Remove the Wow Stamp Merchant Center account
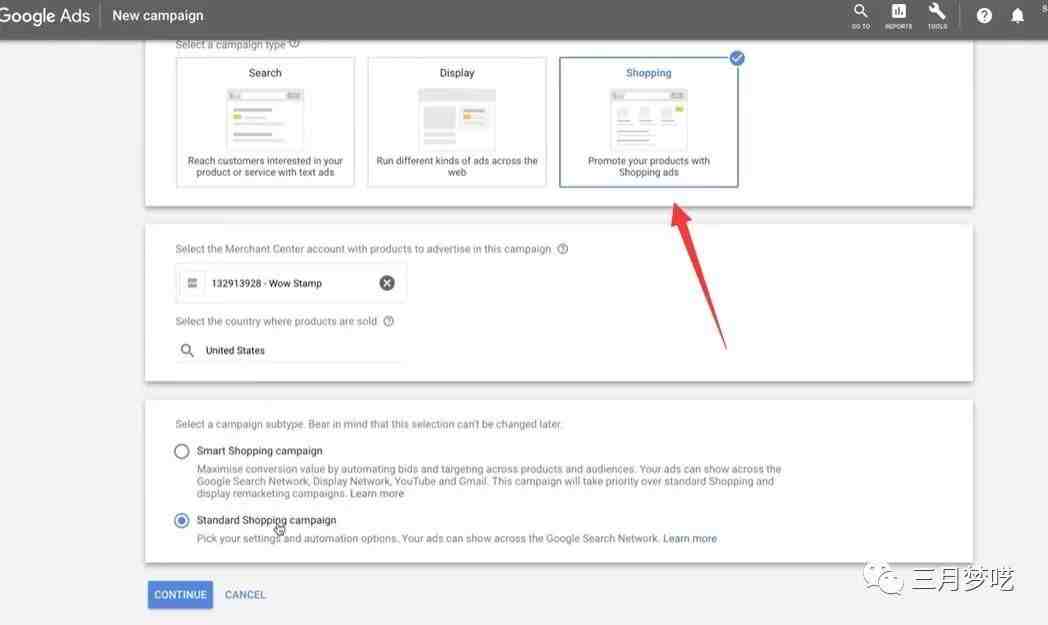This screenshot has height=625, width=1048. (x=387, y=283)
